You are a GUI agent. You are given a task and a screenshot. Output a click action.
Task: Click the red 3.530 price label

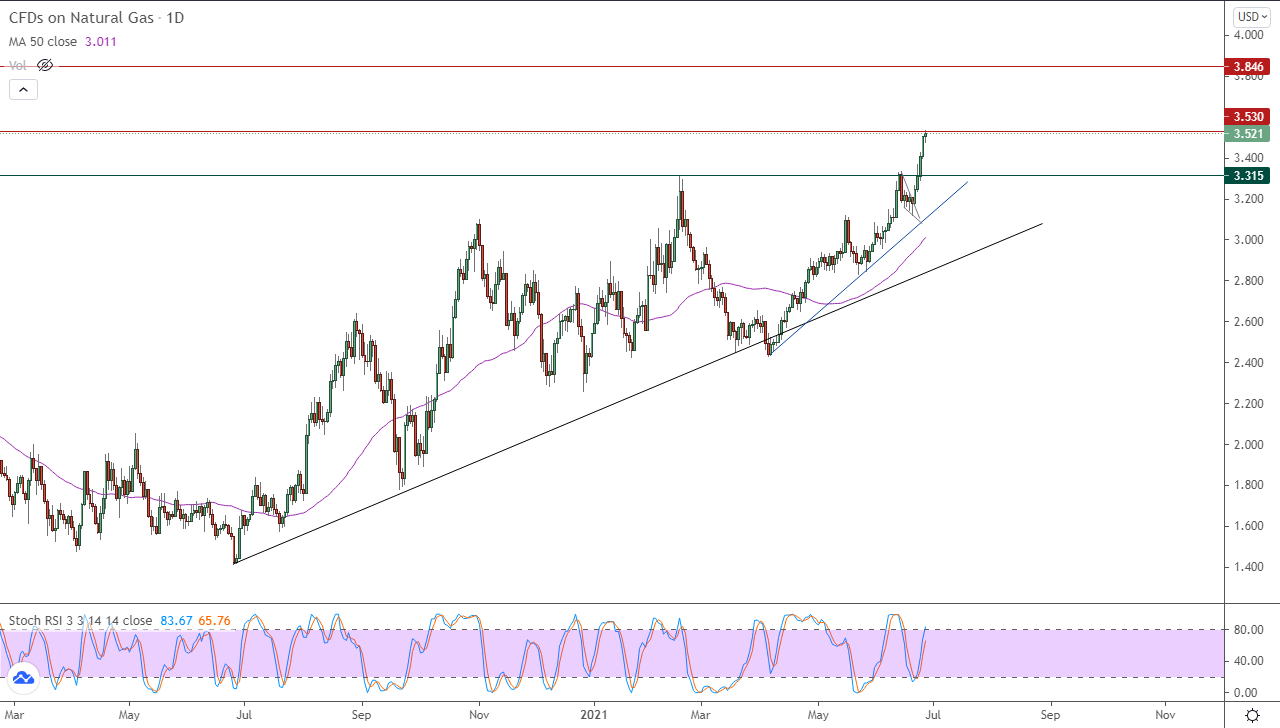point(1249,117)
